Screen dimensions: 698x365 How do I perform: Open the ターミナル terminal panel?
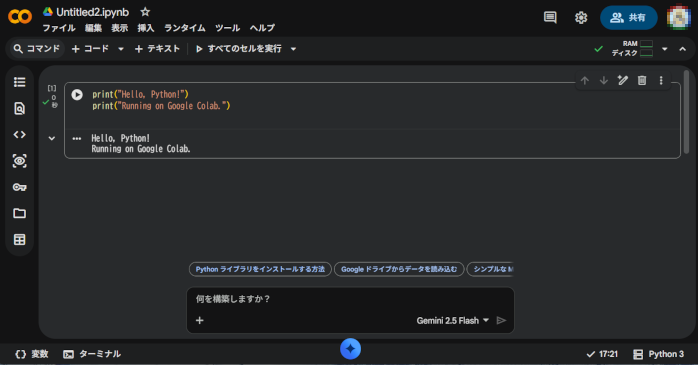(92, 354)
